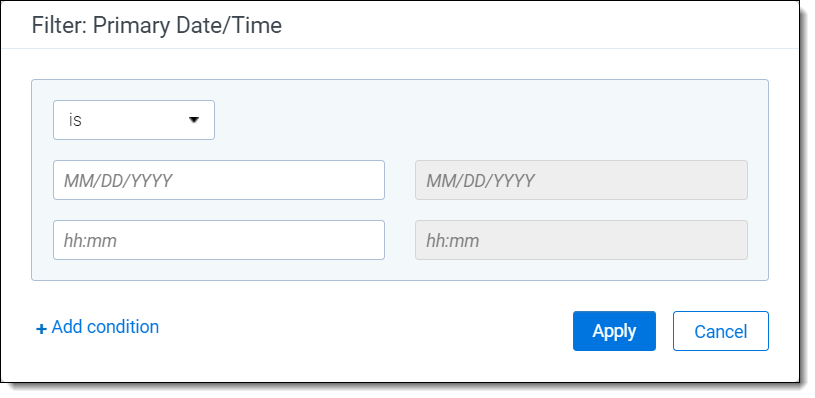The height and width of the screenshot is (398, 815).
Task: Click the greyed-out second MM/DD/YYYY date field
Action: tap(581, 180)
